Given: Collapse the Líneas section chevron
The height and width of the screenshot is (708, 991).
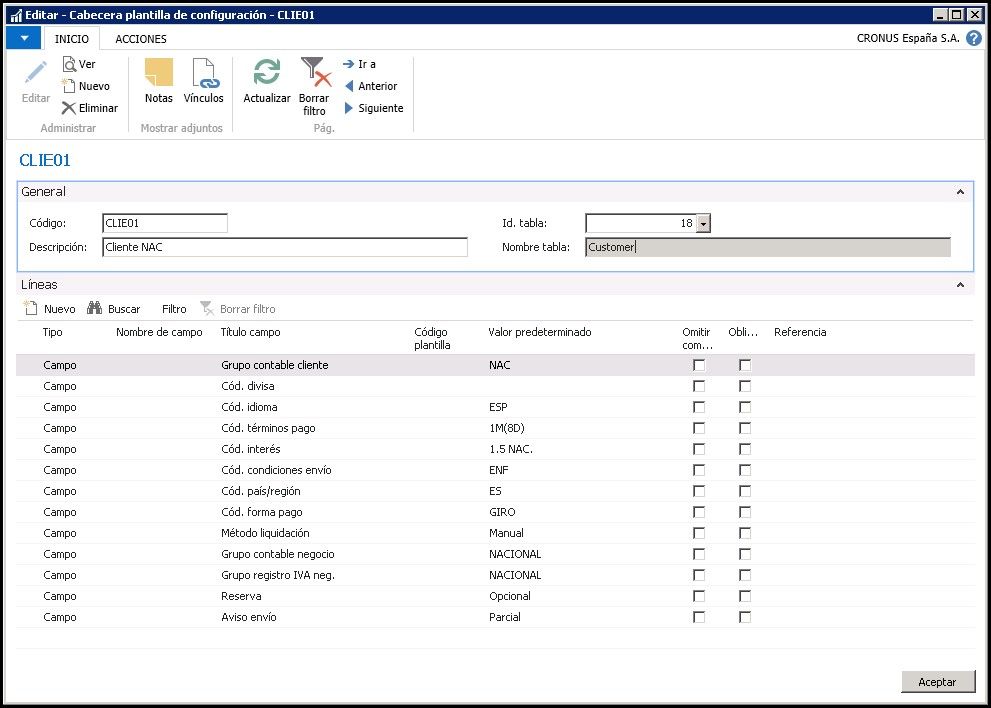Looking at the screenshot, I should (x=960, y=285).
